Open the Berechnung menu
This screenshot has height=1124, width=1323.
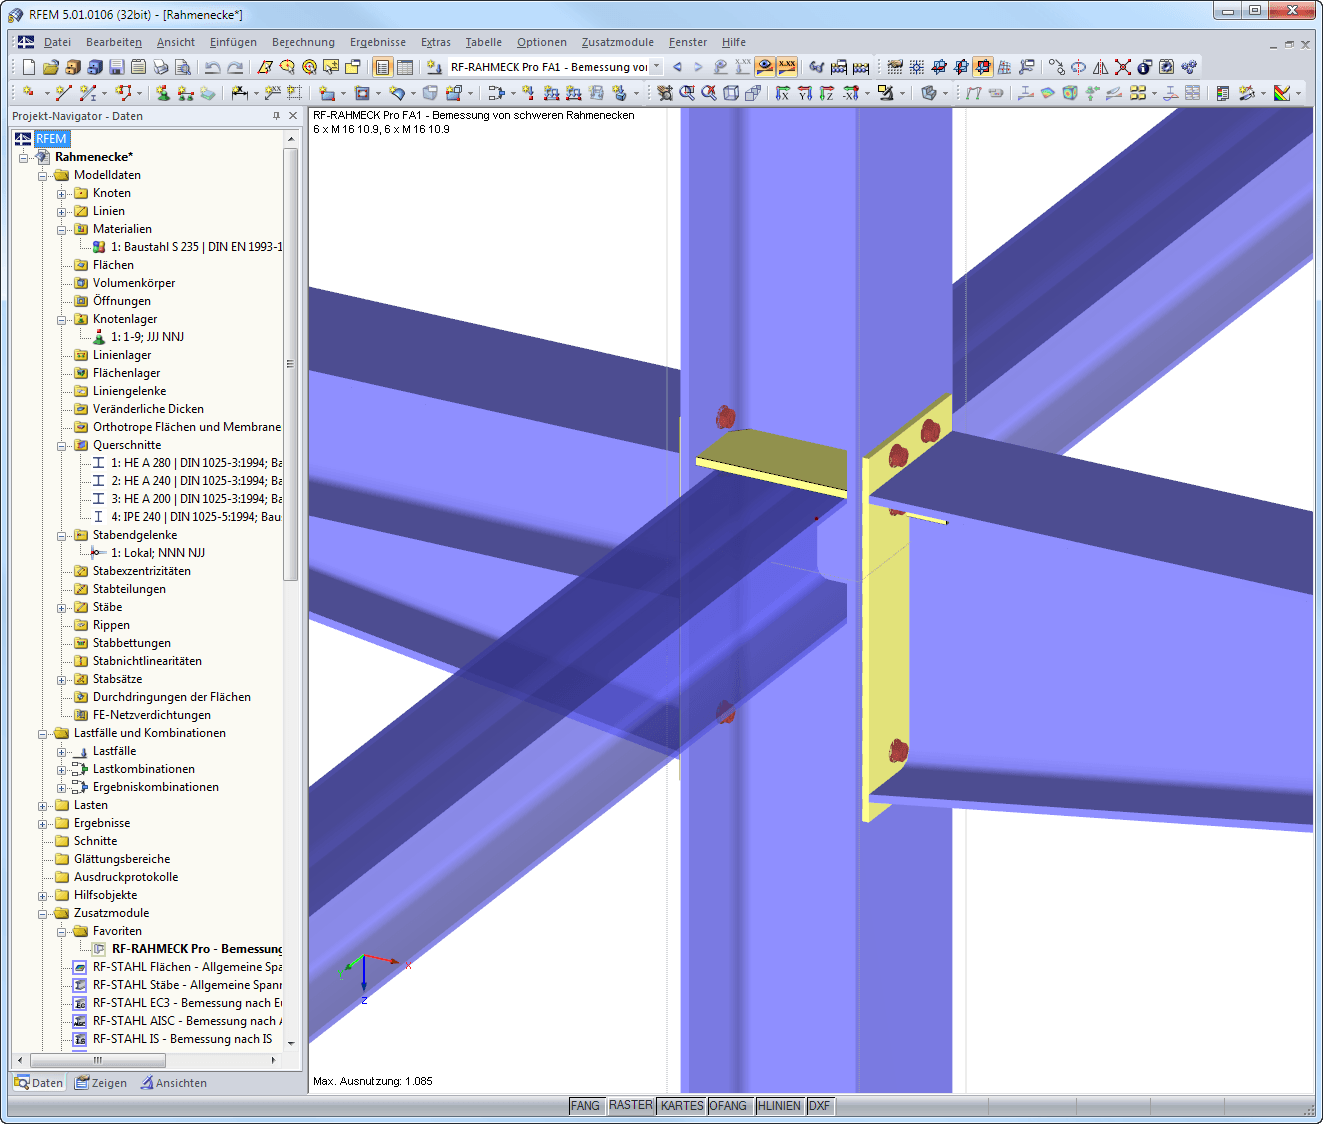click(x=303, y=42)
